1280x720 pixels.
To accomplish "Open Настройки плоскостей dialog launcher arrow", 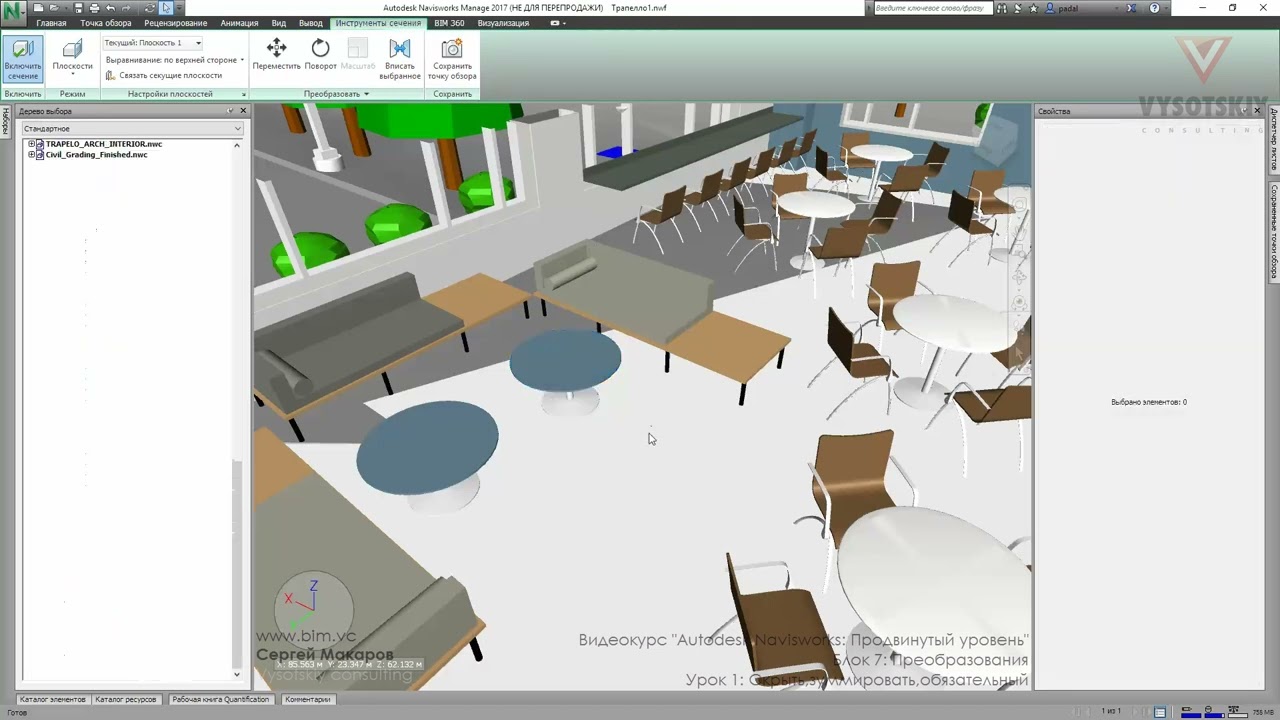I will [x=243, y=94].
